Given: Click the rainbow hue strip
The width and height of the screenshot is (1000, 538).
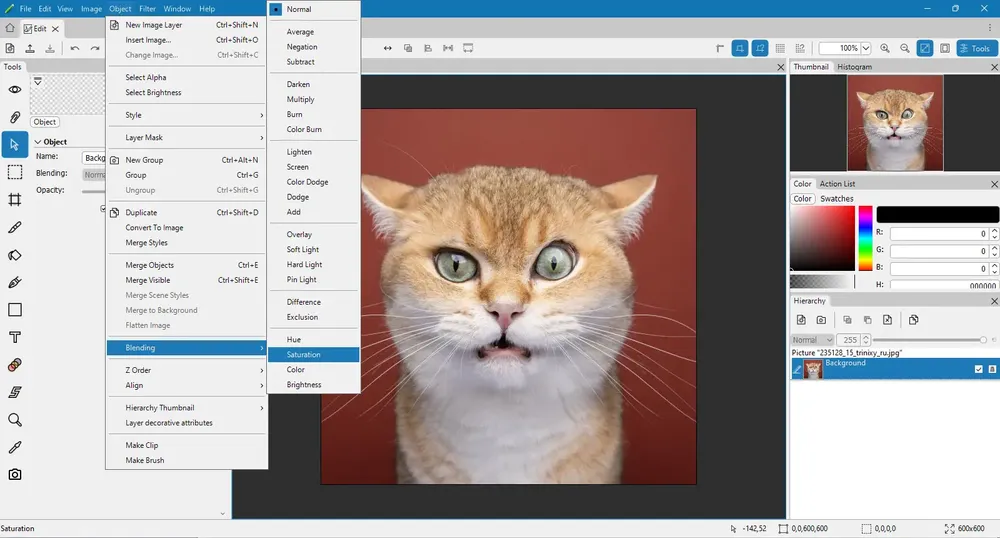Looking at the screenshot, I should point(865,238).
